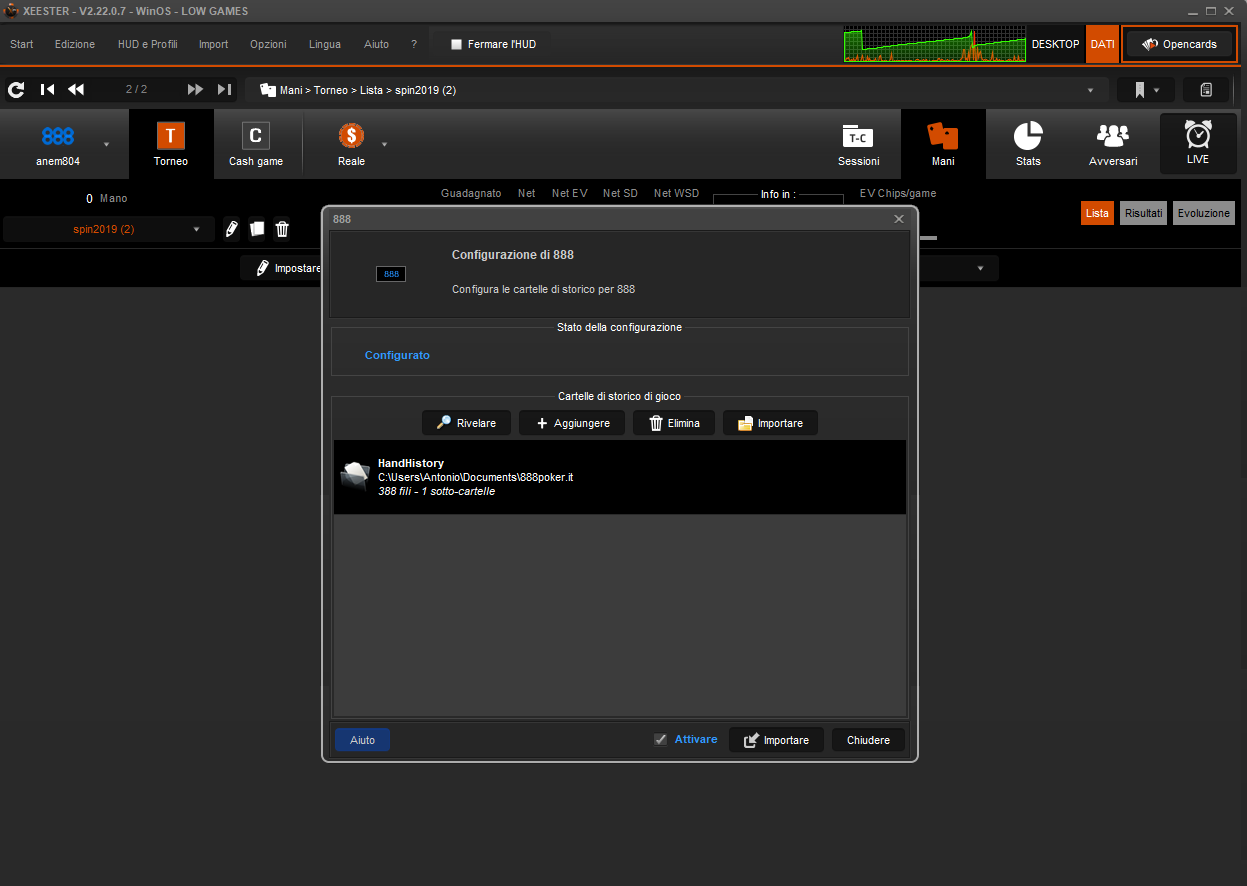Click the Elimina button
Viewport: 1247px width, 886px height.
click(674, 423)
